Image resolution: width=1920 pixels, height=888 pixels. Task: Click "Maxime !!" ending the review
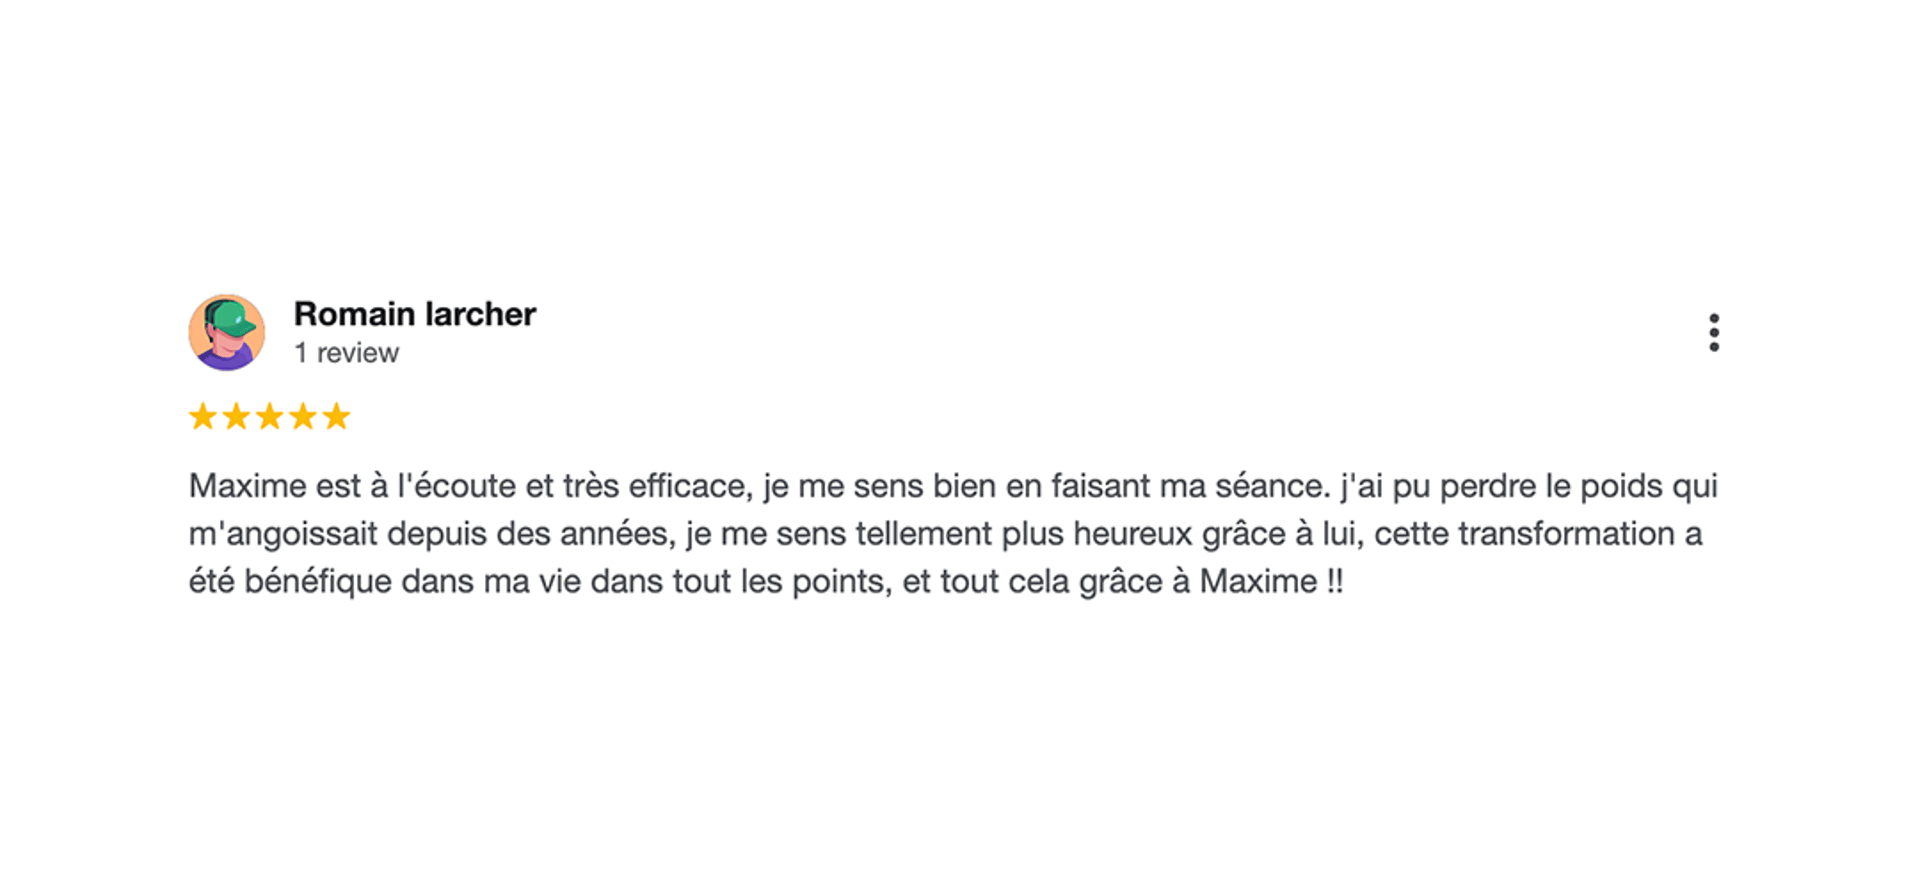1272,582
